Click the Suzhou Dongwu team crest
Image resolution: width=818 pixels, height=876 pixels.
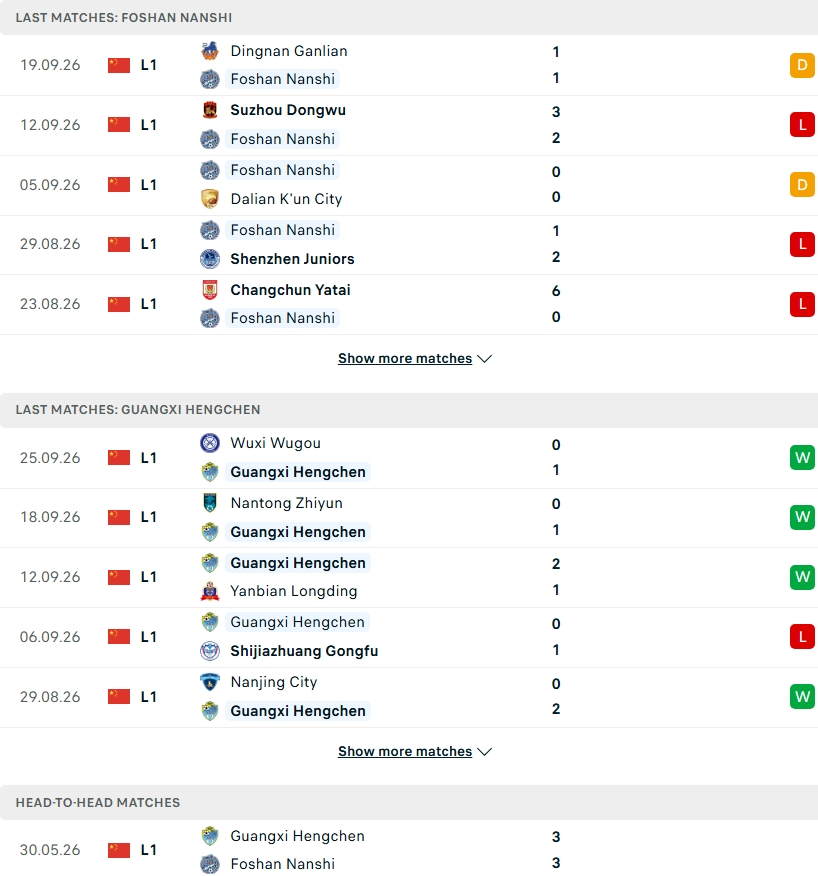[210, 110]
